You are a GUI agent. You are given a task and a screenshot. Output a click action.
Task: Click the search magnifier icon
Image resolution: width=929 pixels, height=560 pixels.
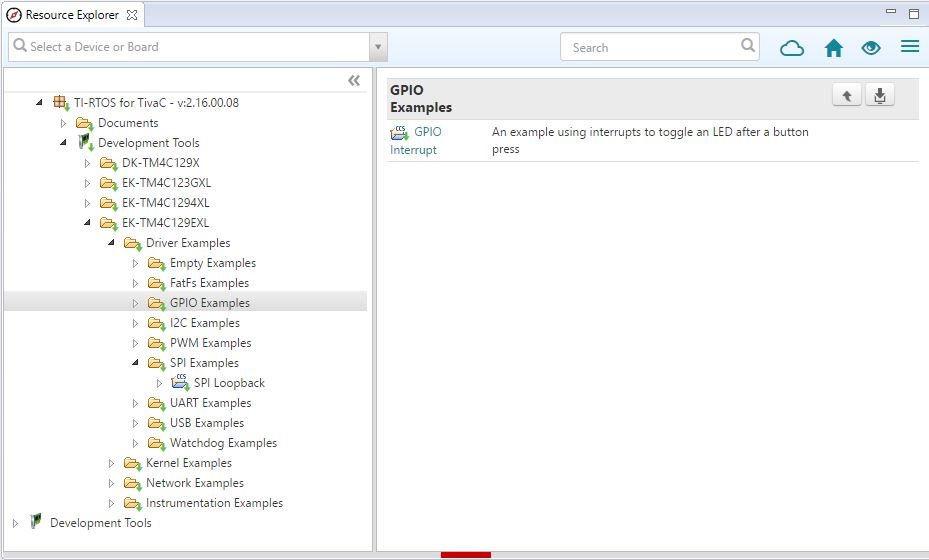[748, 45]
